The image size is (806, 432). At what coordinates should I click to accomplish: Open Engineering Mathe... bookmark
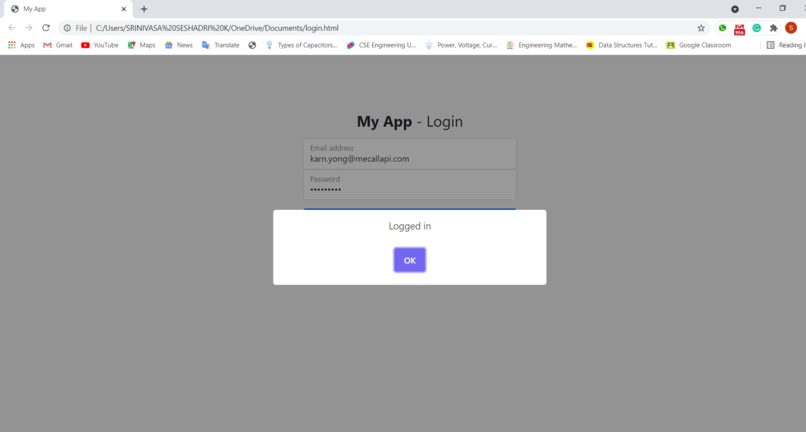[x=541, y=45]
